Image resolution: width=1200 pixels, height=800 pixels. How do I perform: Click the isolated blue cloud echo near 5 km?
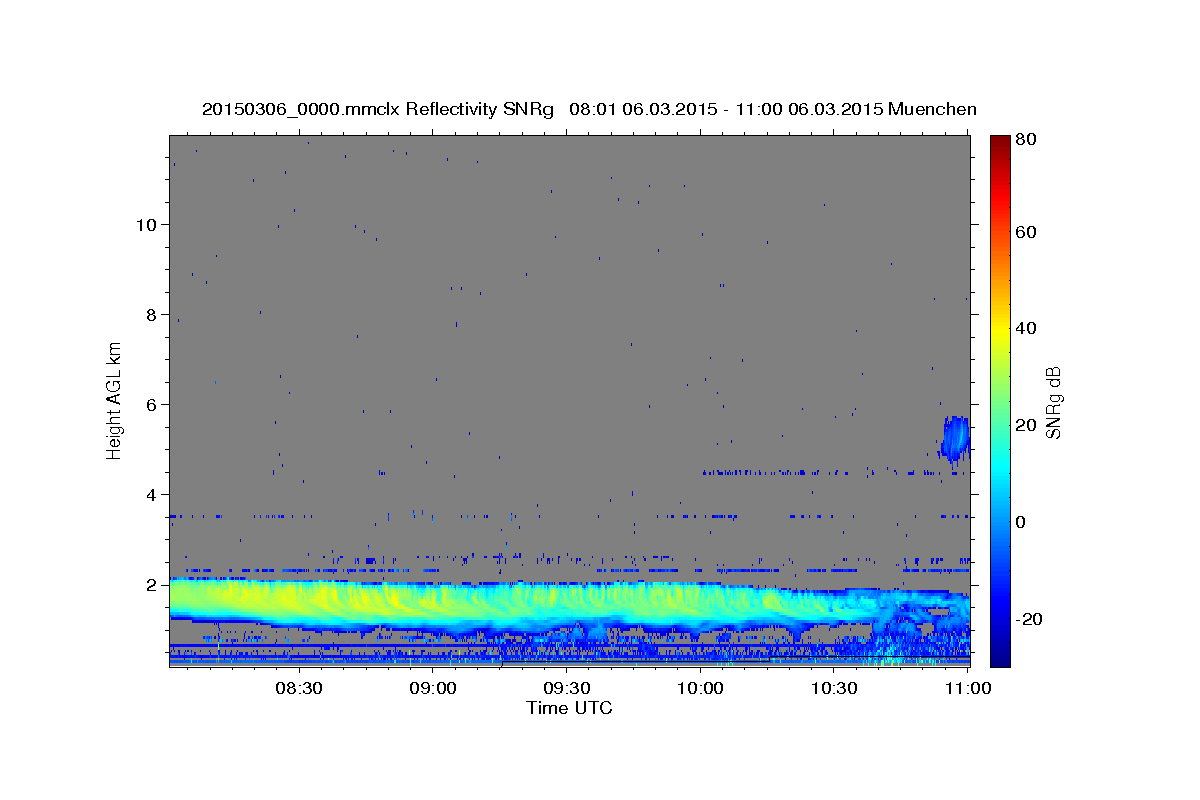[x=955, y=439]
